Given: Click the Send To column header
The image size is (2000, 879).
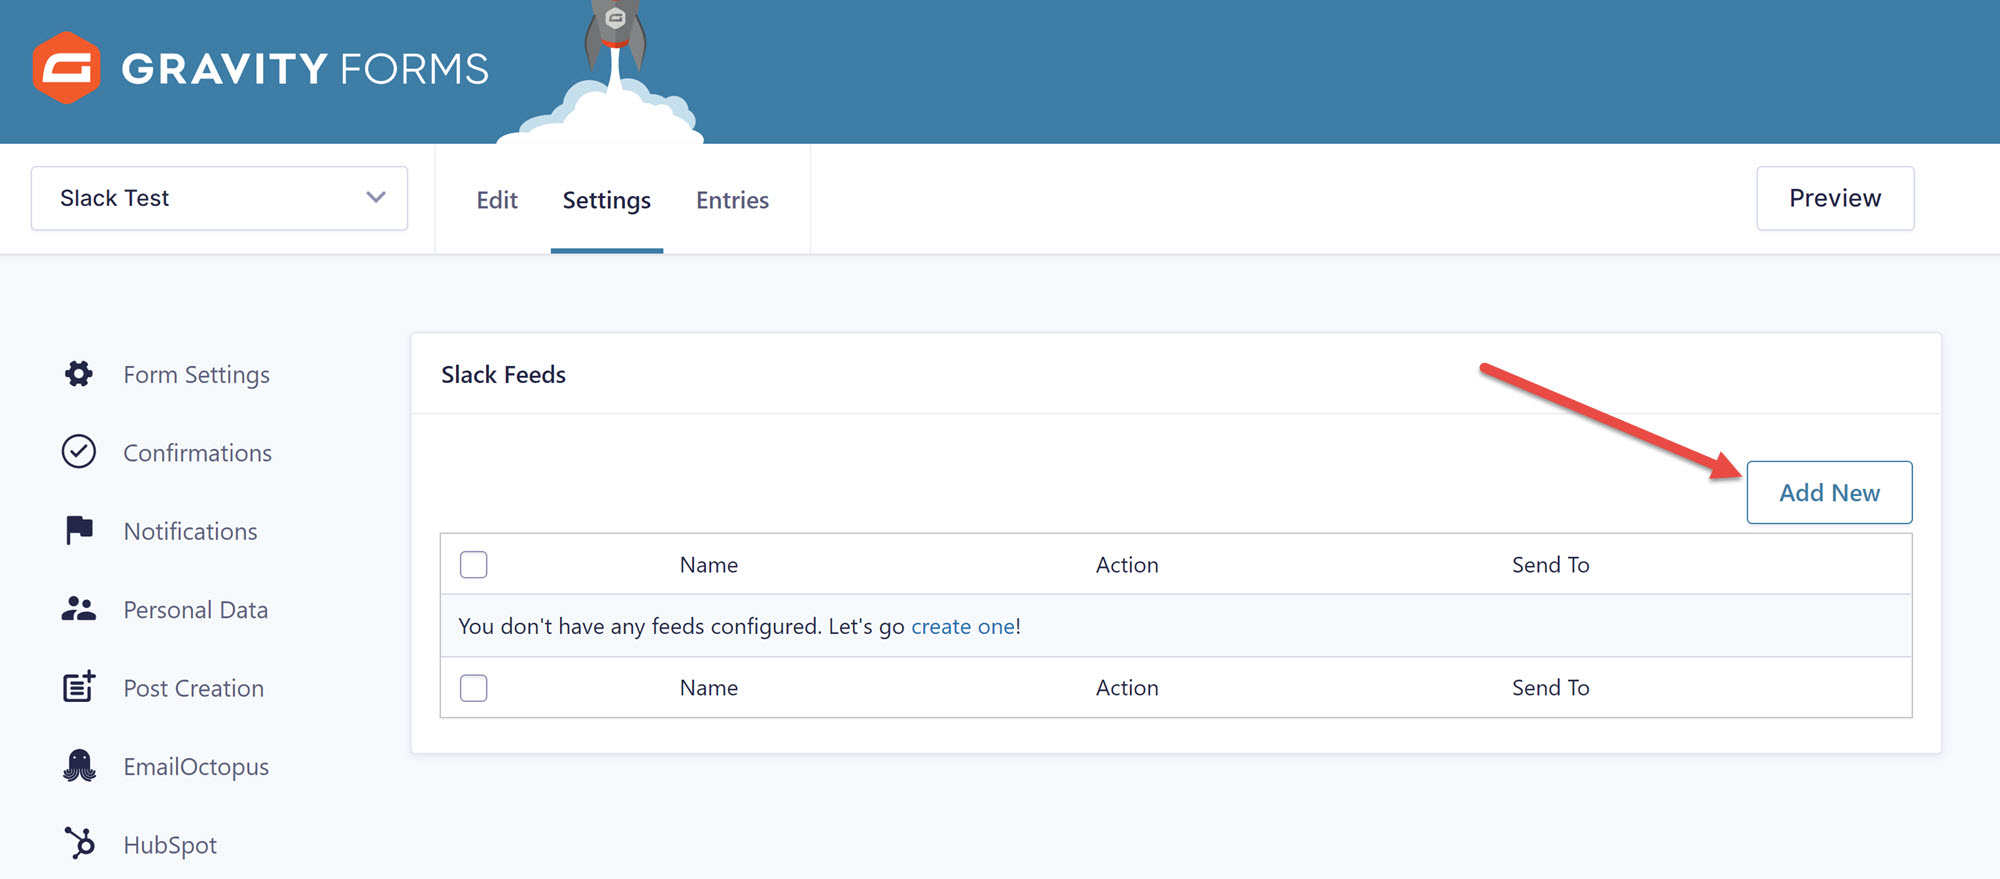Looking at the screenshot, I should tap(1550, 564).
